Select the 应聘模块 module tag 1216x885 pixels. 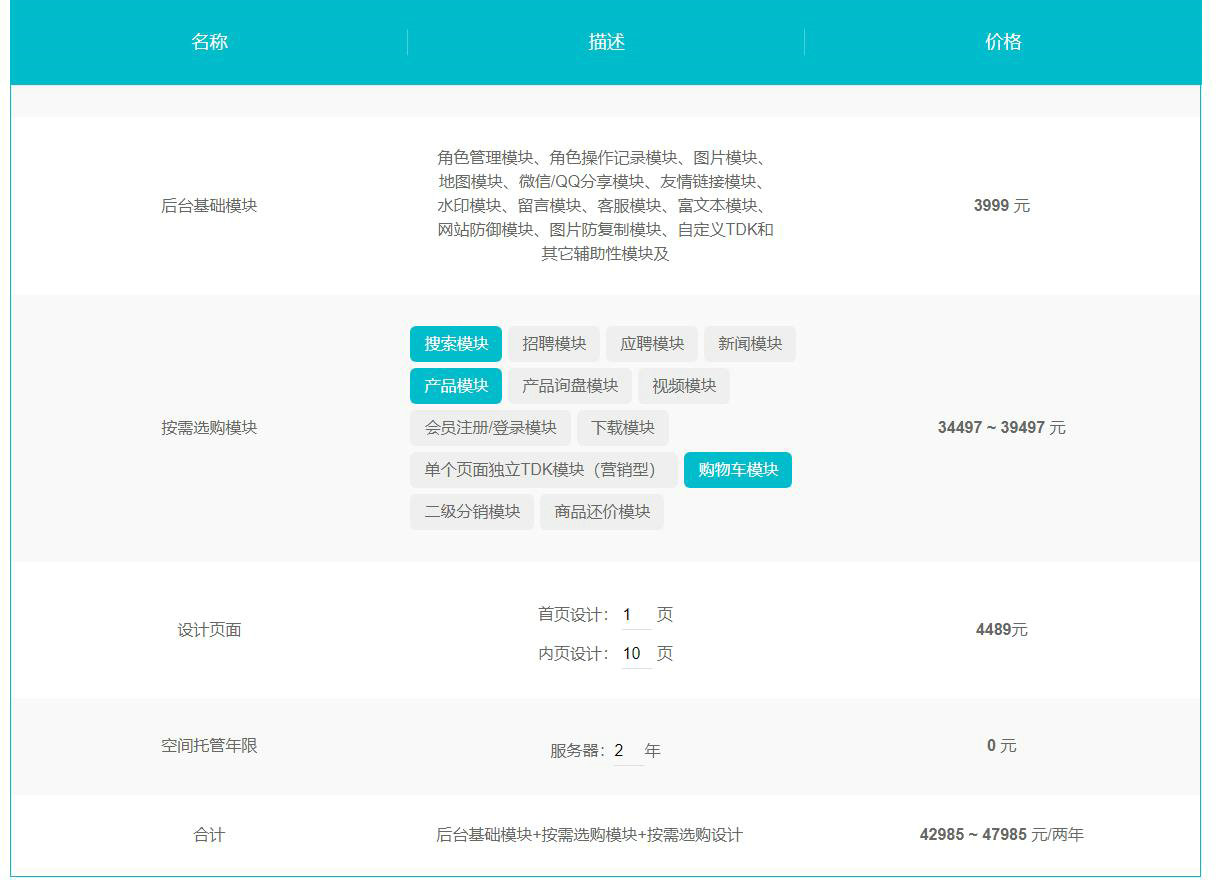coord(652,344)
